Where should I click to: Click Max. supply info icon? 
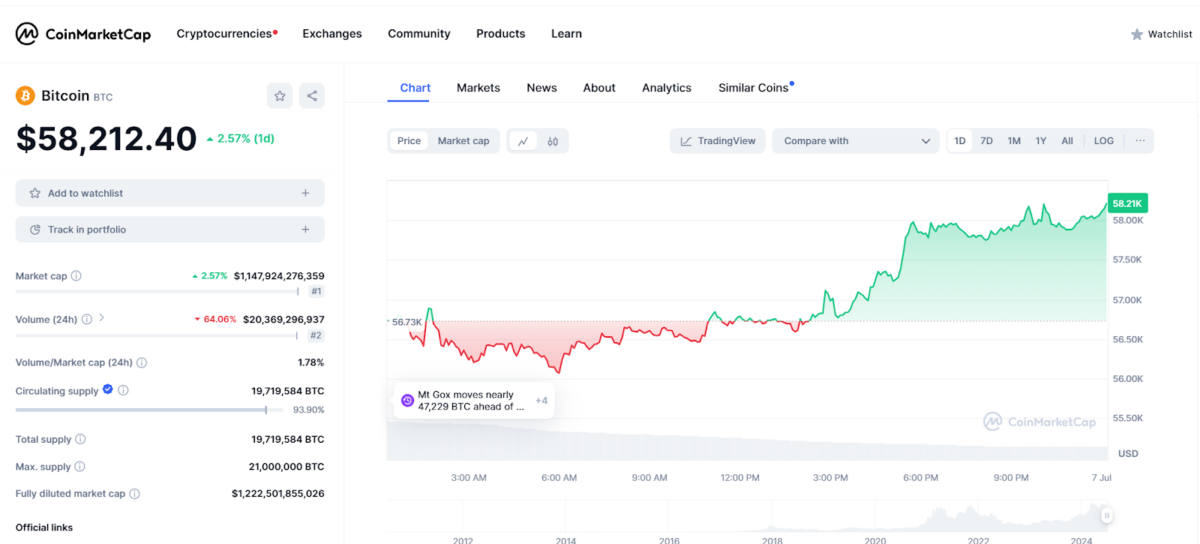[x=80, y=466]
